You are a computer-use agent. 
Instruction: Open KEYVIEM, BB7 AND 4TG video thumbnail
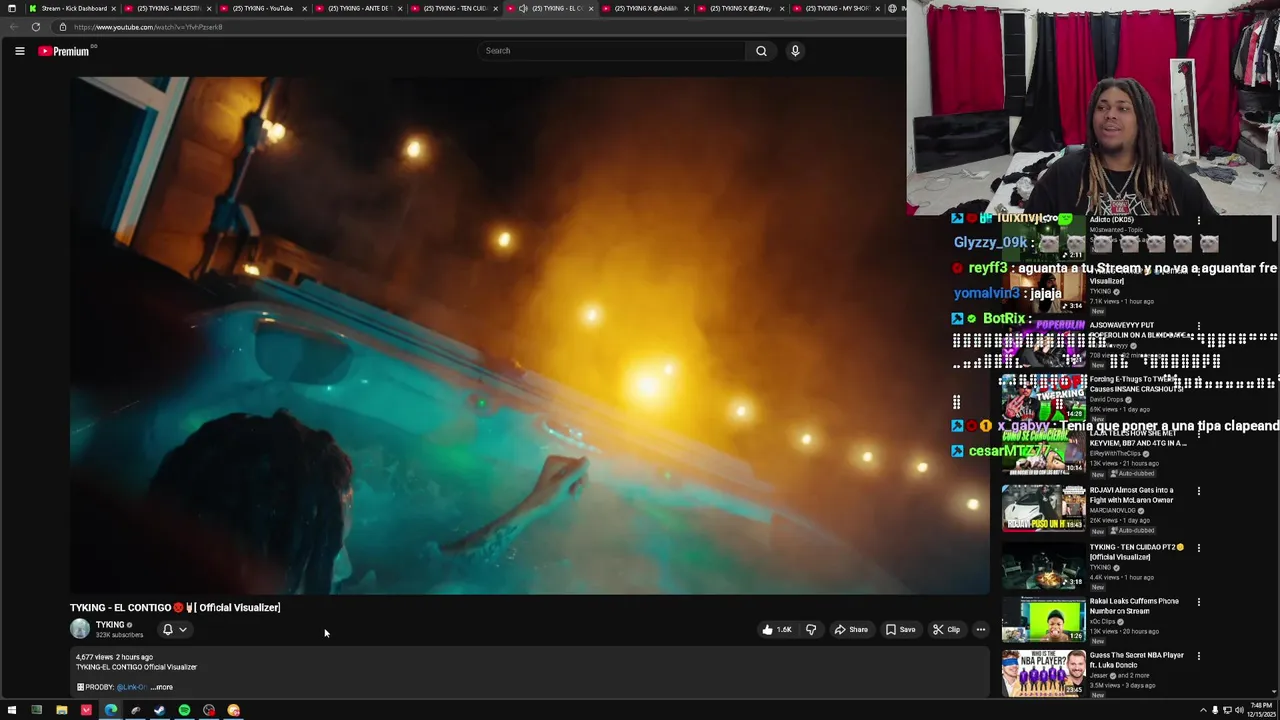[1043, 451]
